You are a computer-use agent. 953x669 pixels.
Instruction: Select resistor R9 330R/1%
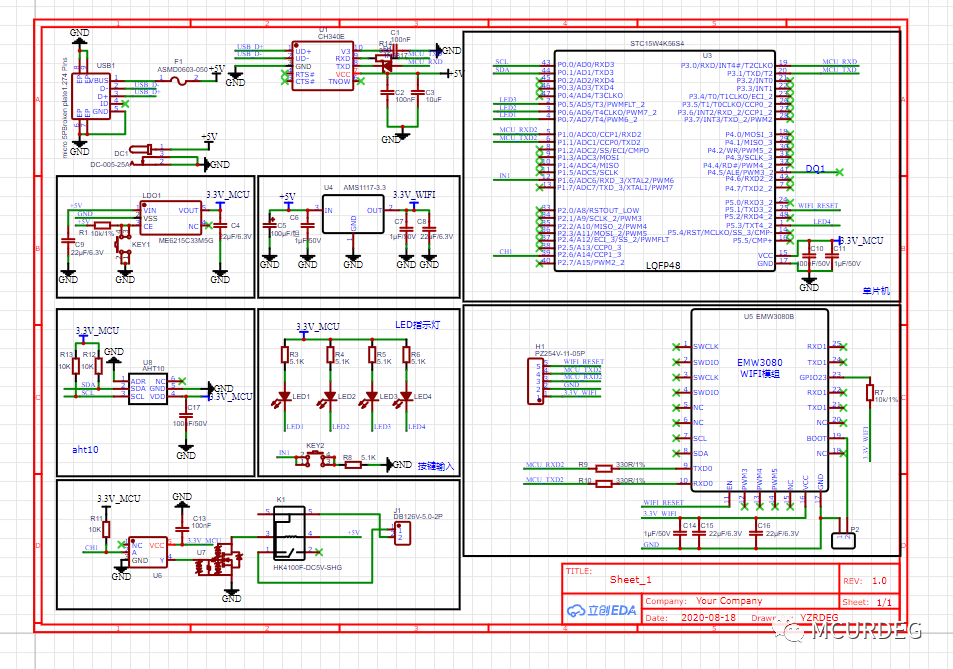[x=604, y=468]
